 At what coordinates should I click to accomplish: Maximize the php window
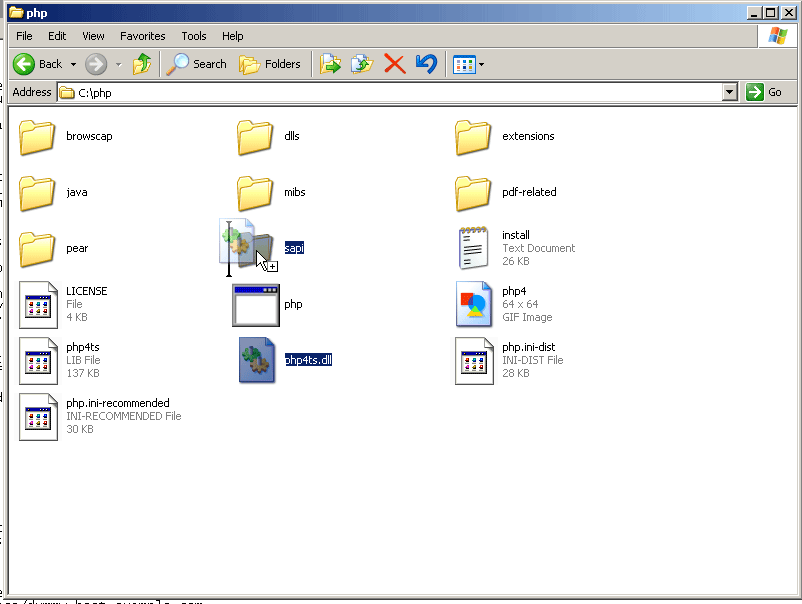click(770, 13)
